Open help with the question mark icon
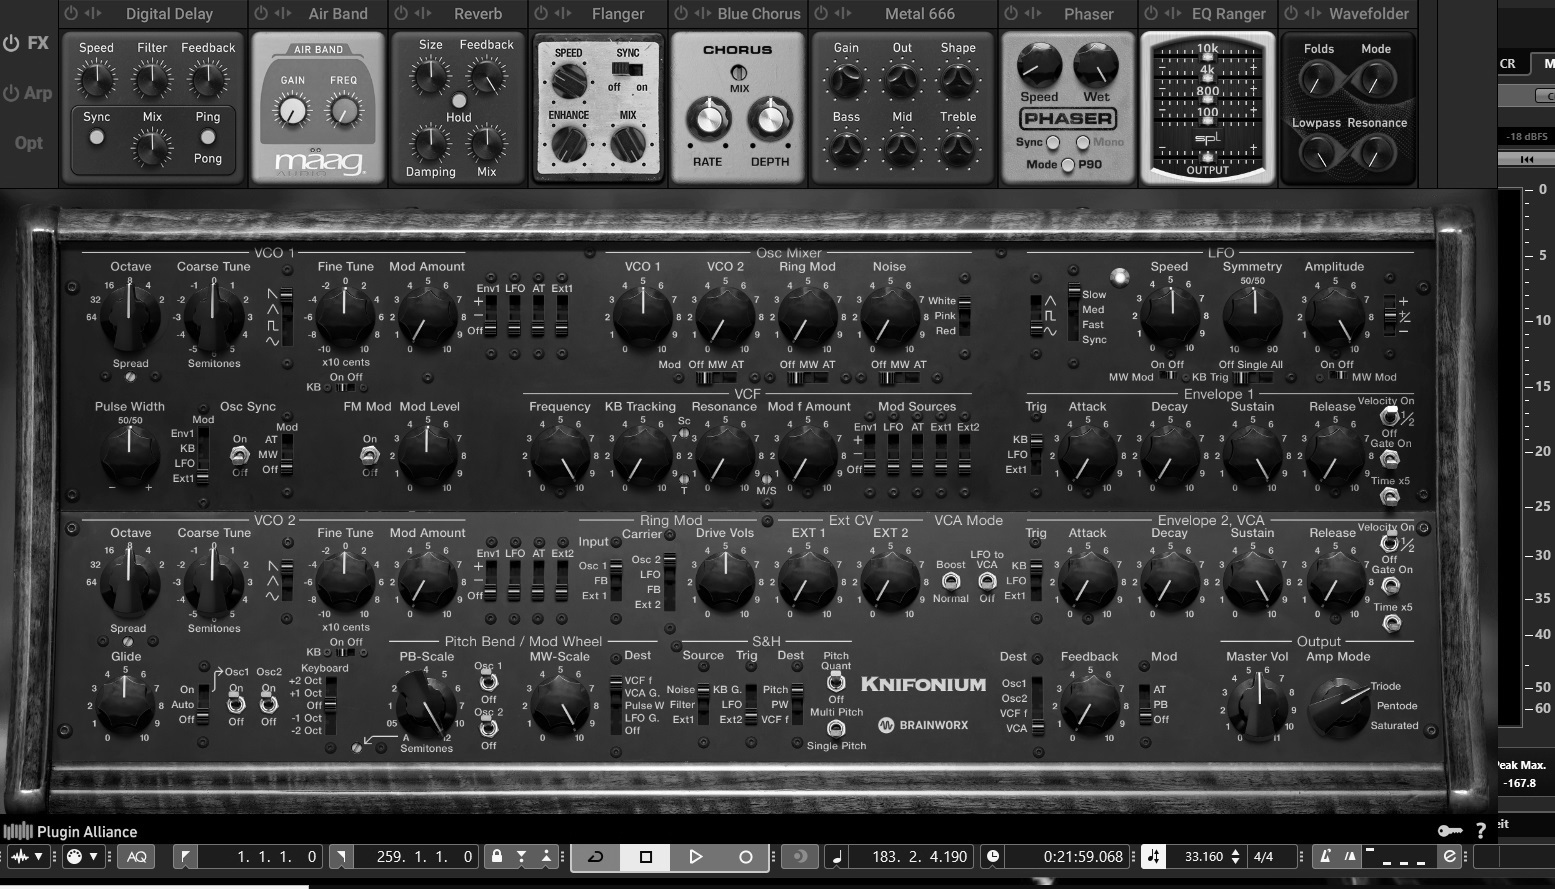This screenshot has height=889, width=1555. coord(1481,830)
